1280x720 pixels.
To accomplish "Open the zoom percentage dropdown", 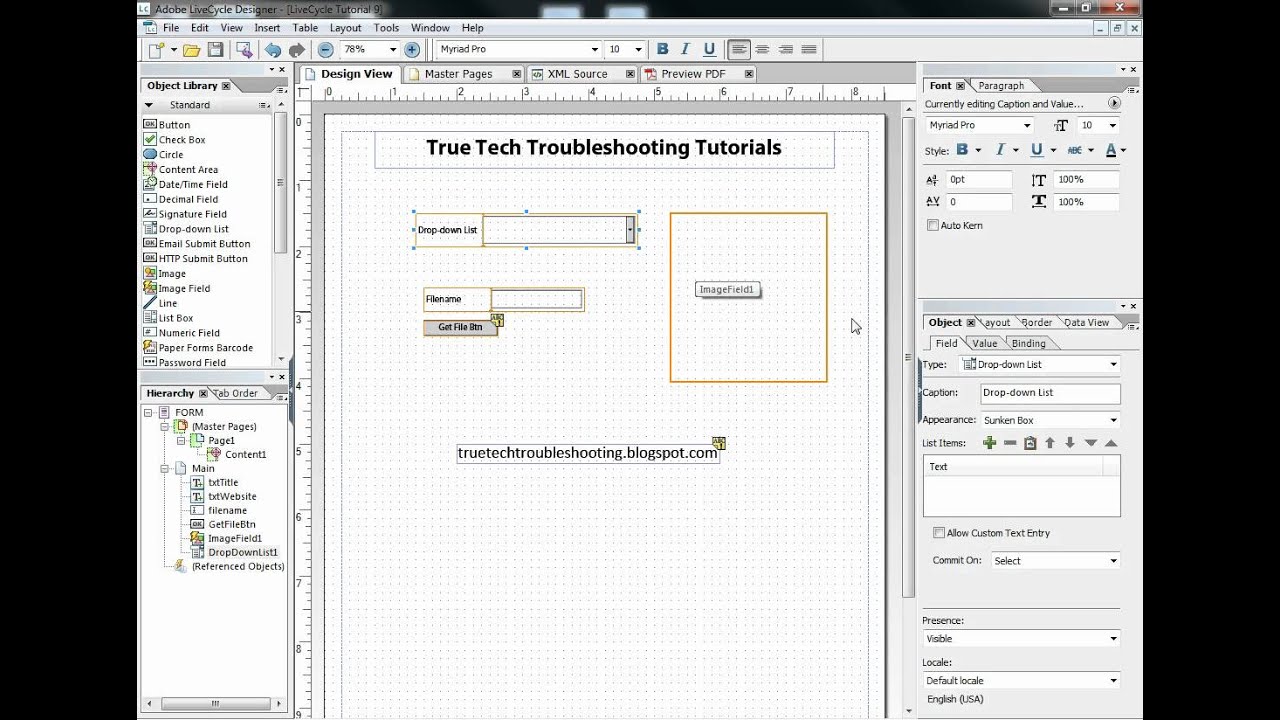I will [392, 49].
